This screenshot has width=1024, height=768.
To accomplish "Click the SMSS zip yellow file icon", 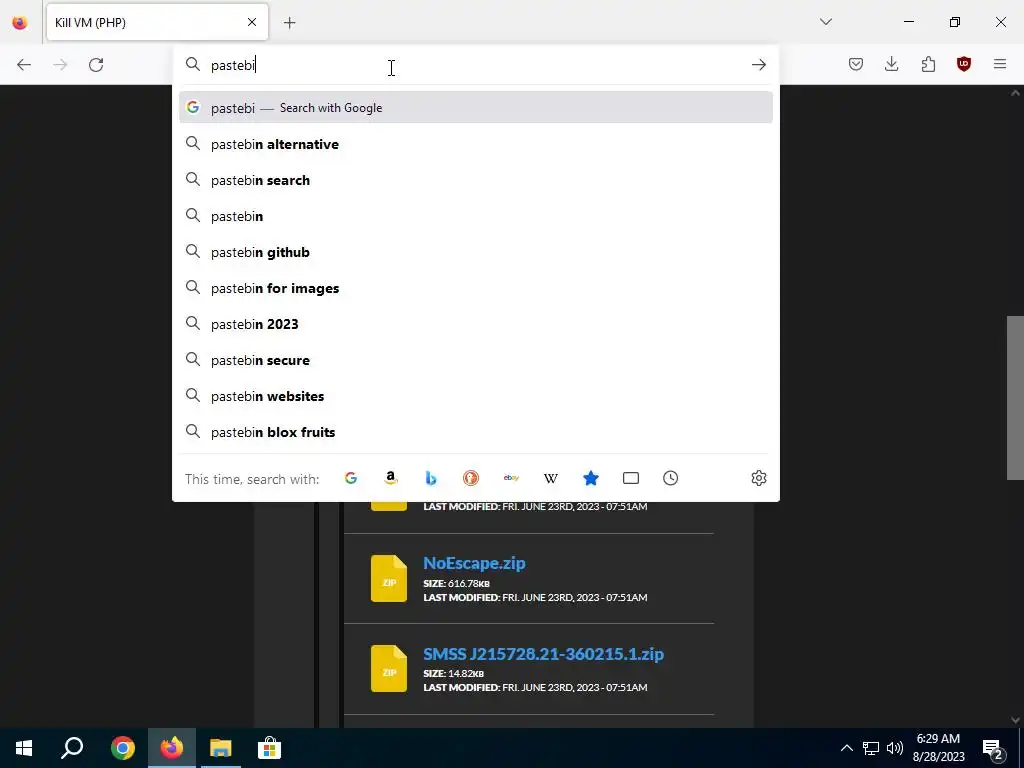I will [x=389, y=669].
